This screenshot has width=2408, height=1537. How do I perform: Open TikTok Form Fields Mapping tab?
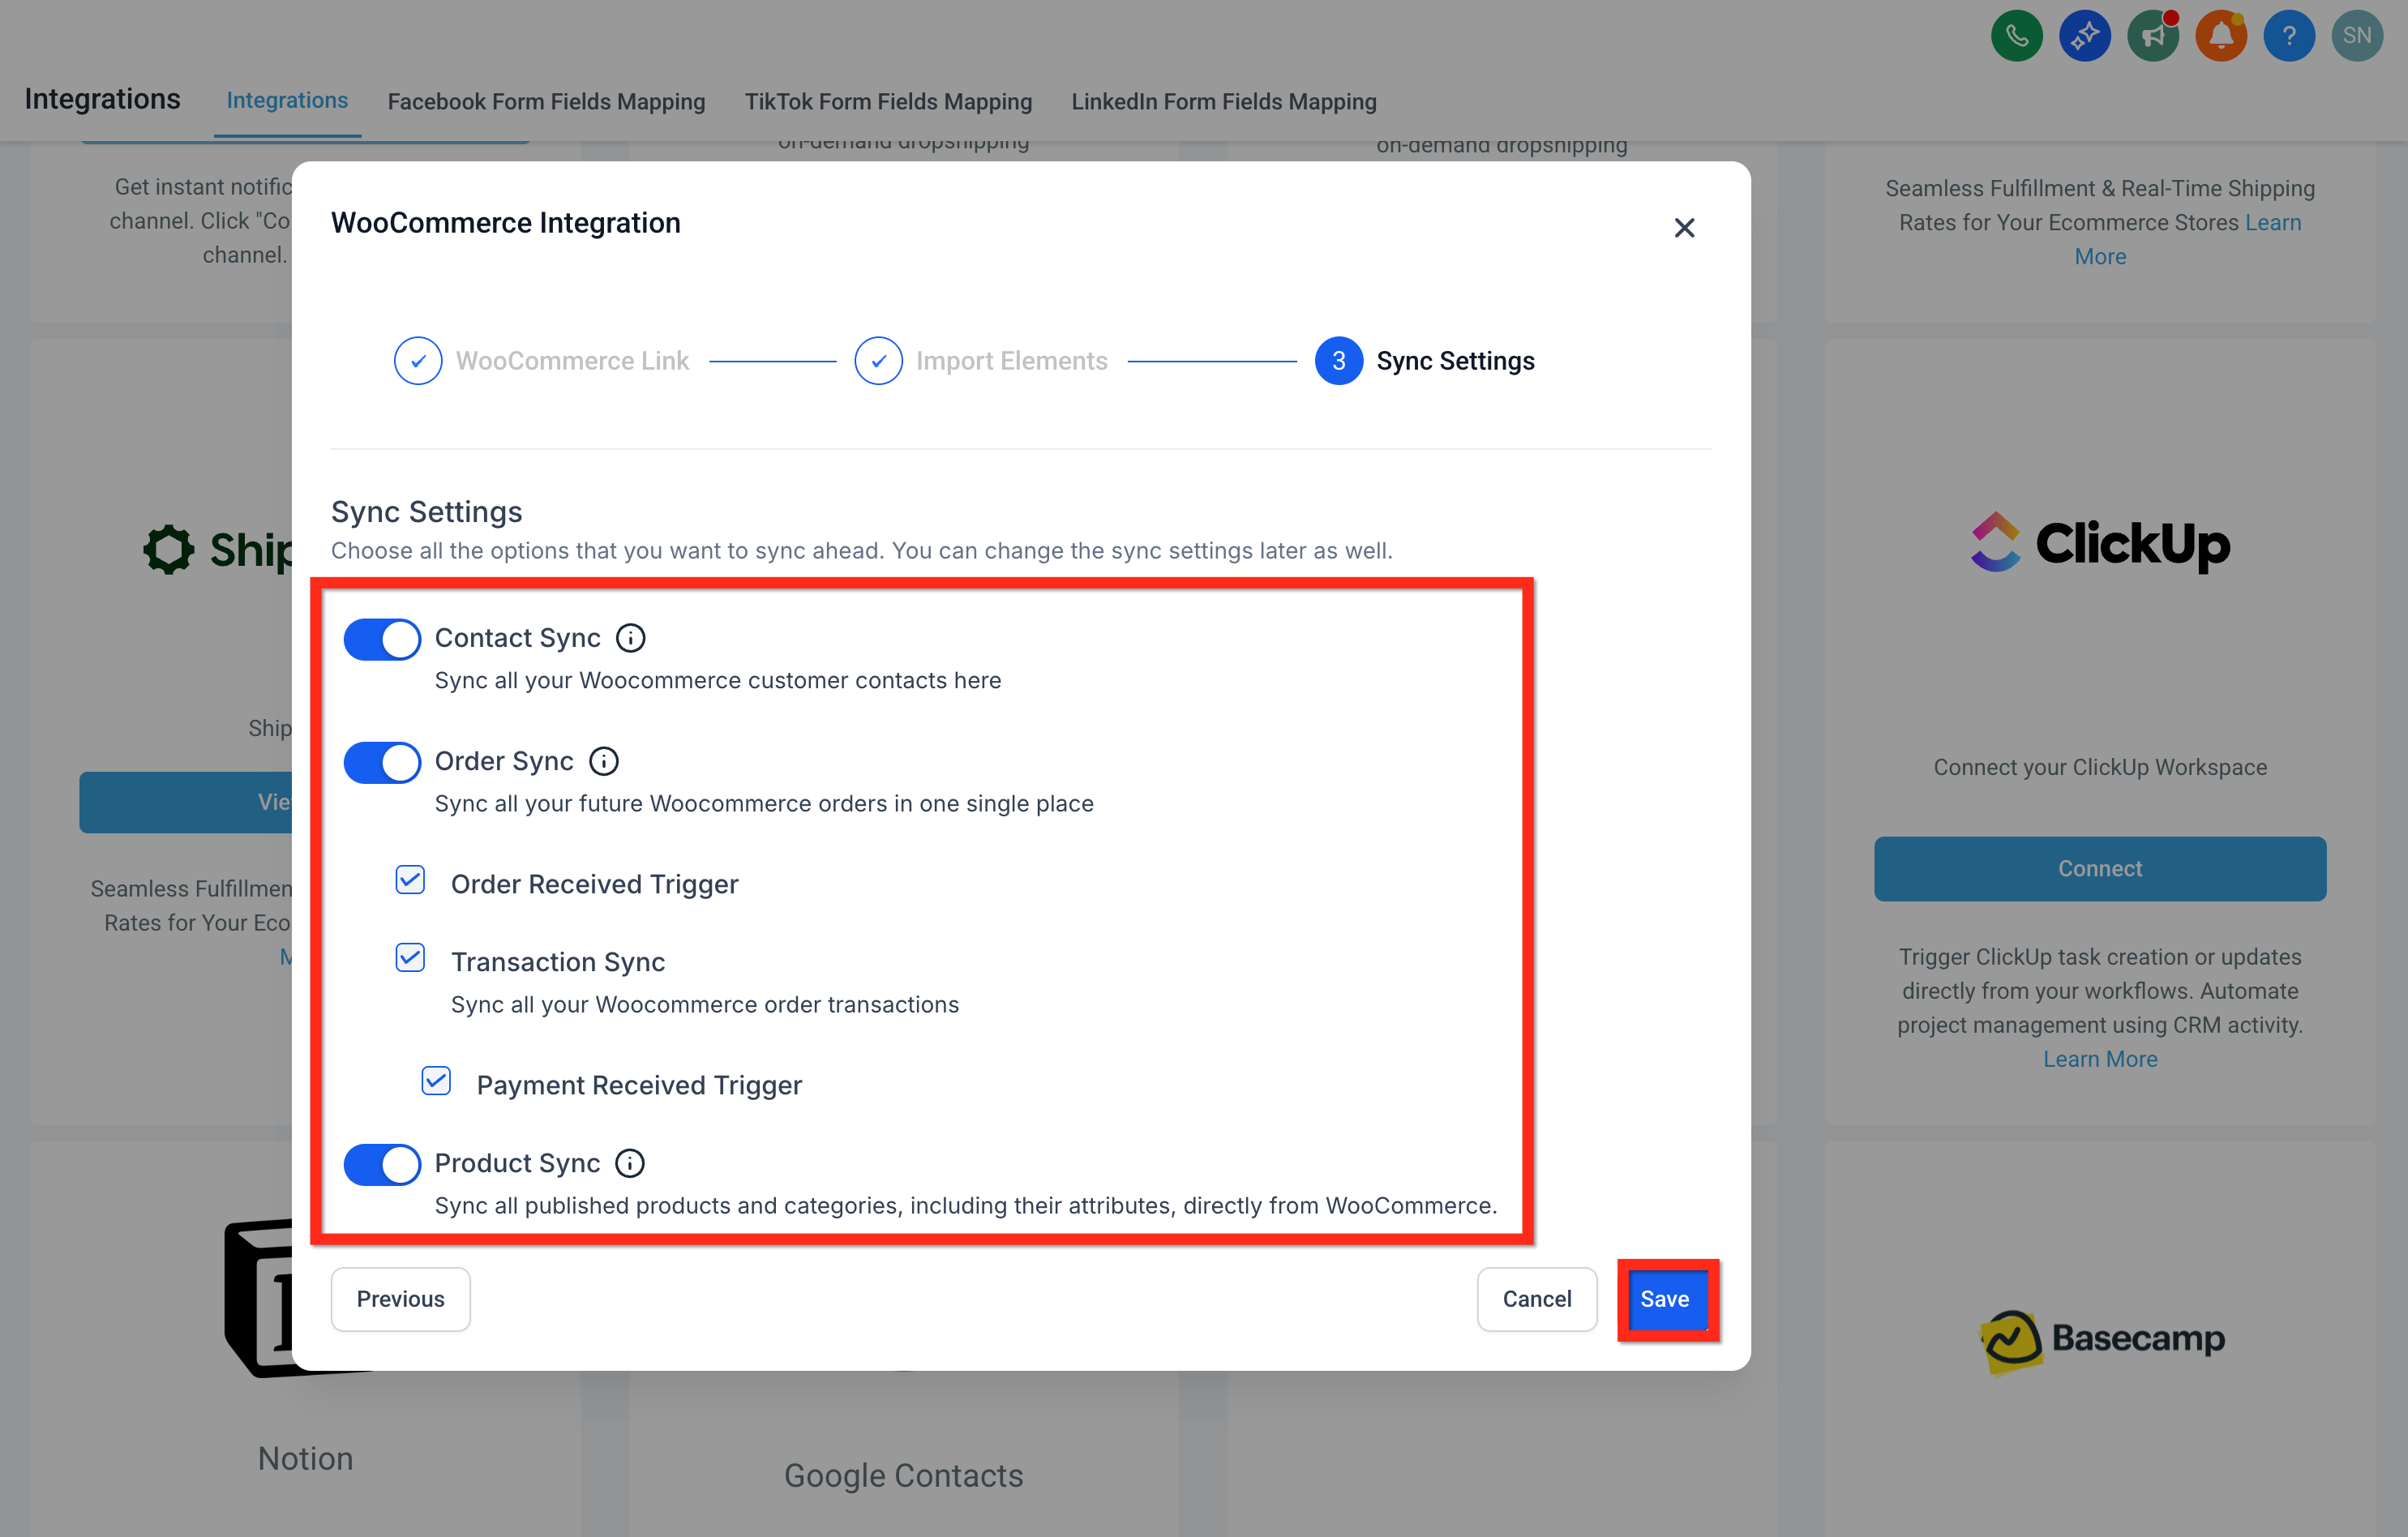point(888,102)
